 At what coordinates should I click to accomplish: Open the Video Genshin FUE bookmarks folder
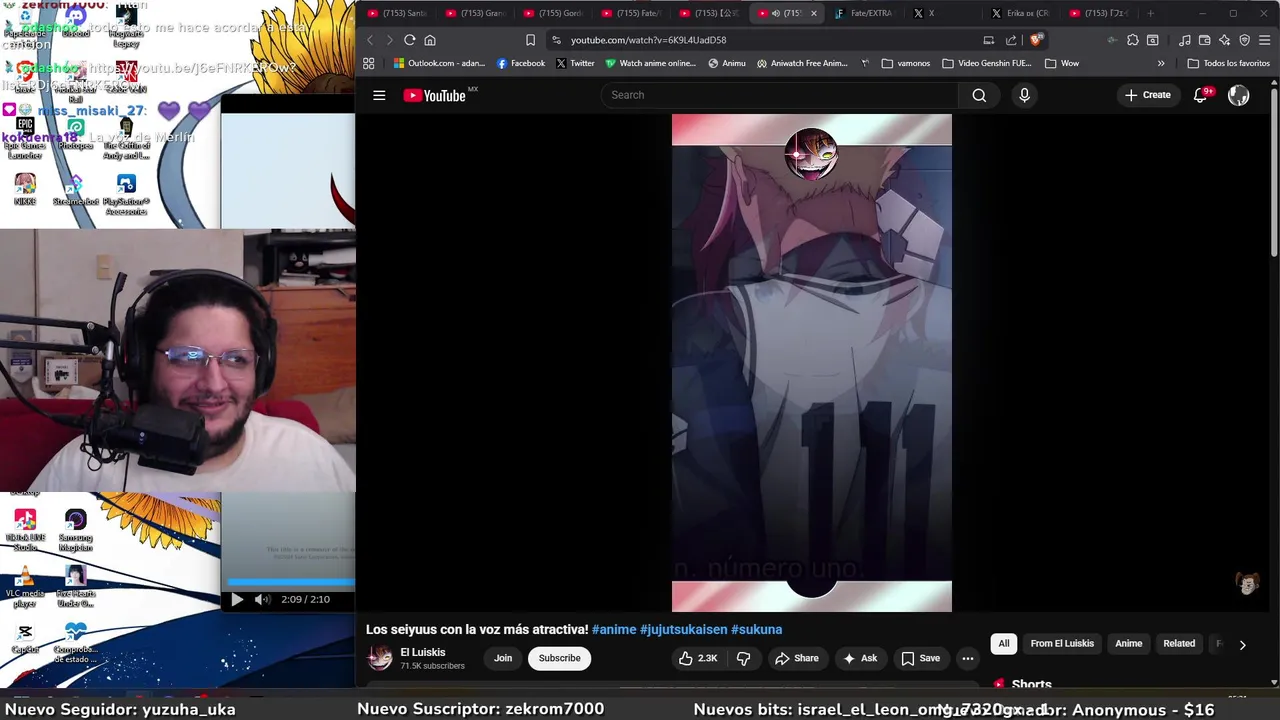point(986,63)
